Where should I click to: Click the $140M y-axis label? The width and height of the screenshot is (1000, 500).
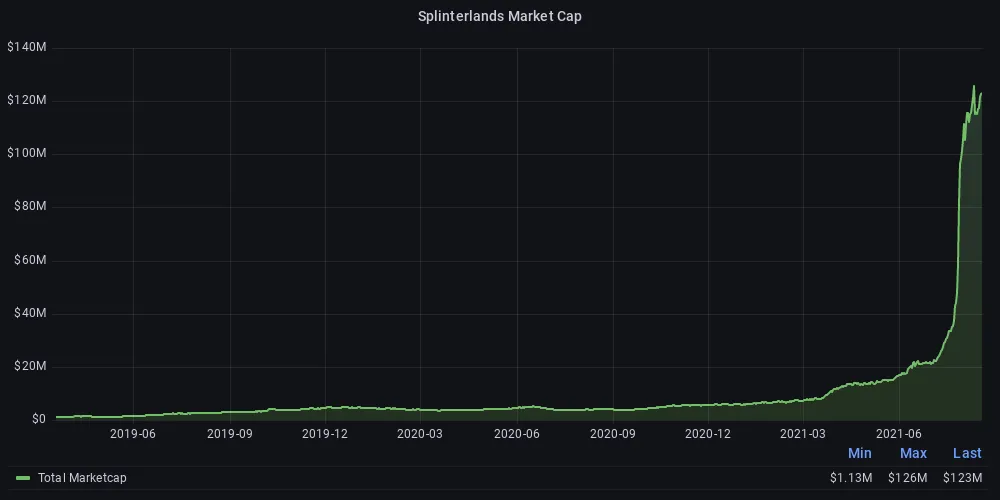pos(26,47)
